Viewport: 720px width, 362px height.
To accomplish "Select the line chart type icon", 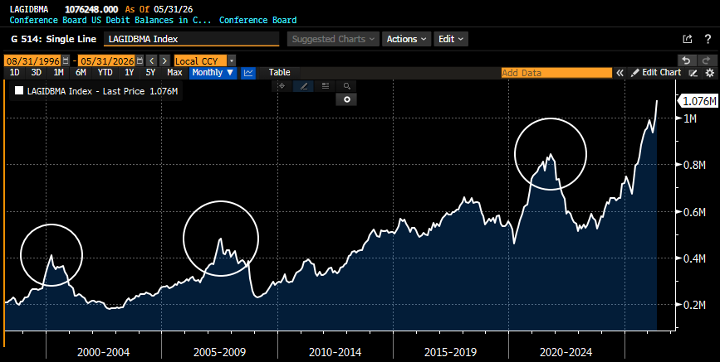I will click(248, 73).
